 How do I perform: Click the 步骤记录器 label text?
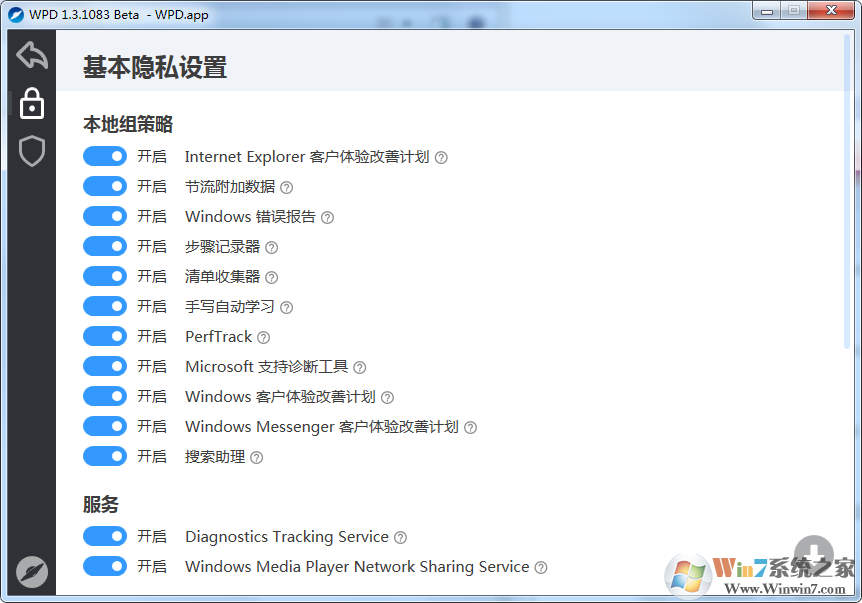pos(223,246)
